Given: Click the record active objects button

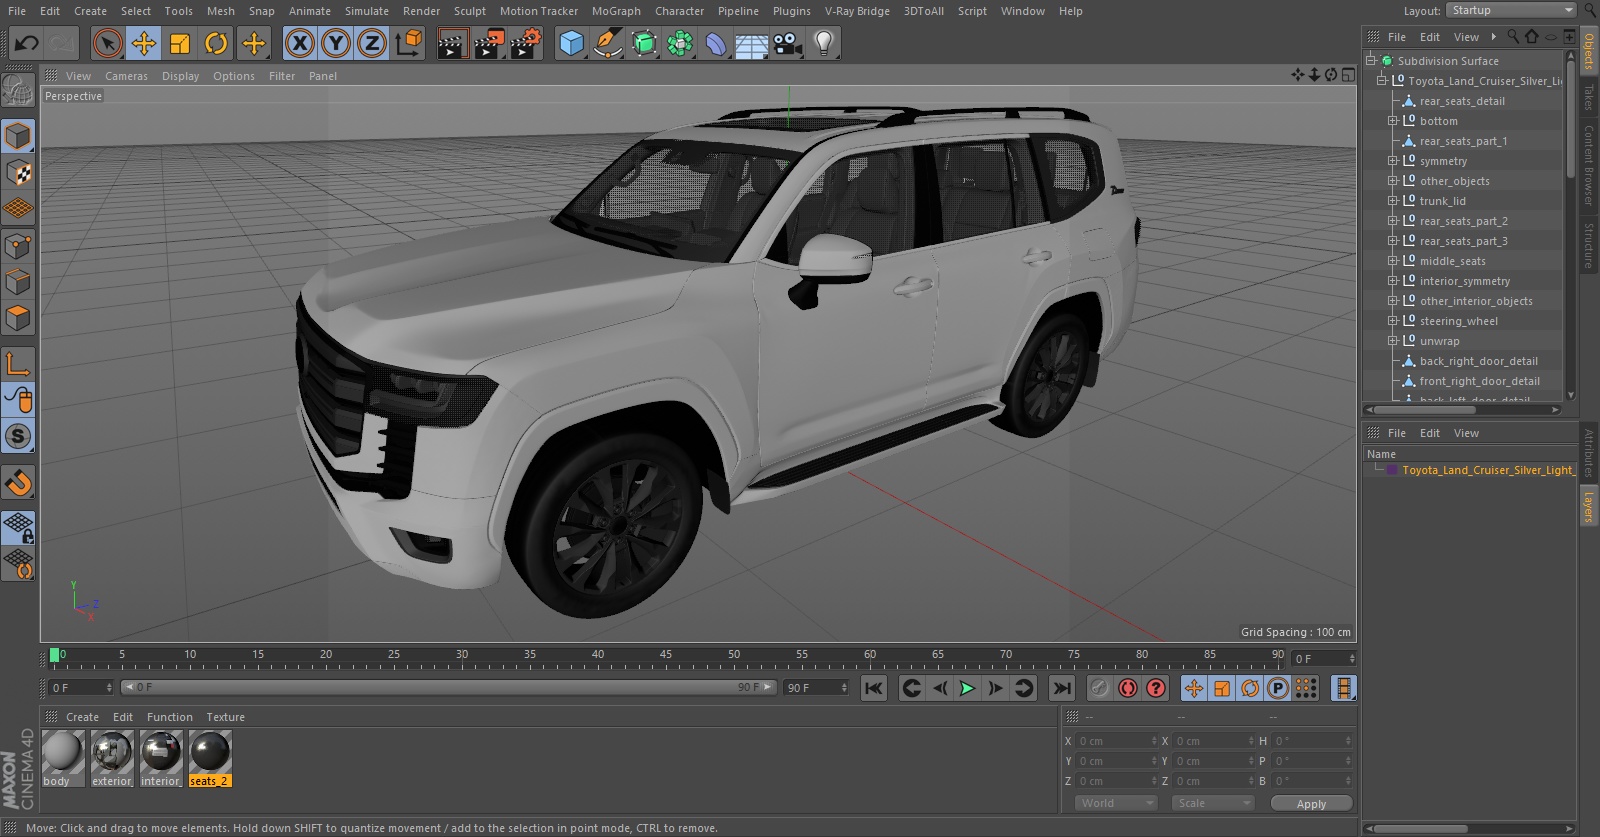Looking at the screenshot, I should (x=1099, y=688).
